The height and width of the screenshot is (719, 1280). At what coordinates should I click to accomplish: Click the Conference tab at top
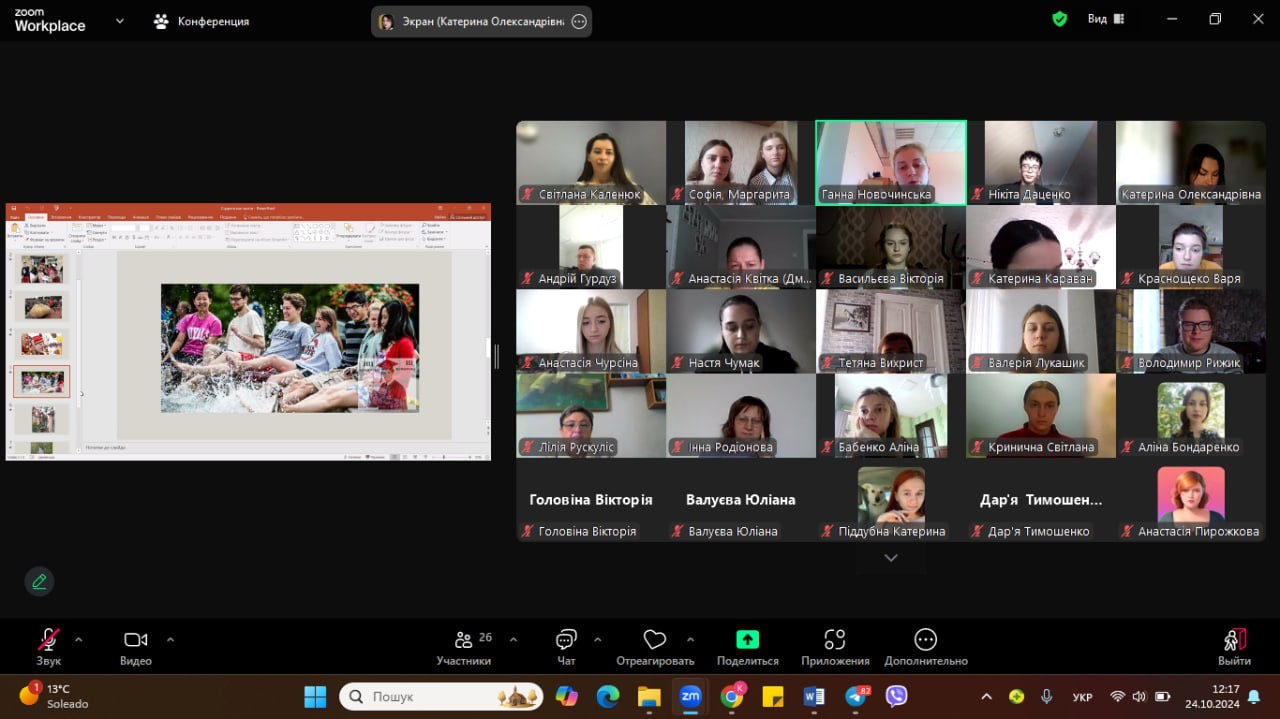pyautogui.click(x=201, y=21)
